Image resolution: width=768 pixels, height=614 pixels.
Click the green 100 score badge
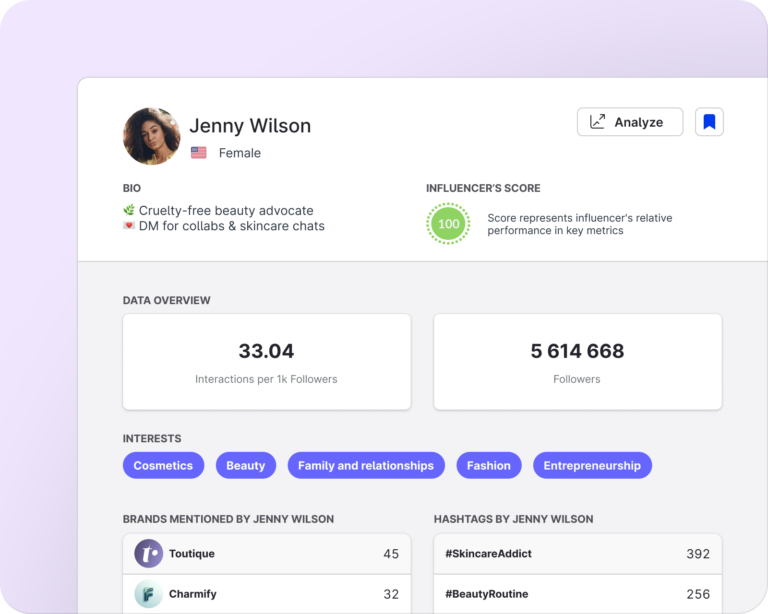[x=448, y=223]
